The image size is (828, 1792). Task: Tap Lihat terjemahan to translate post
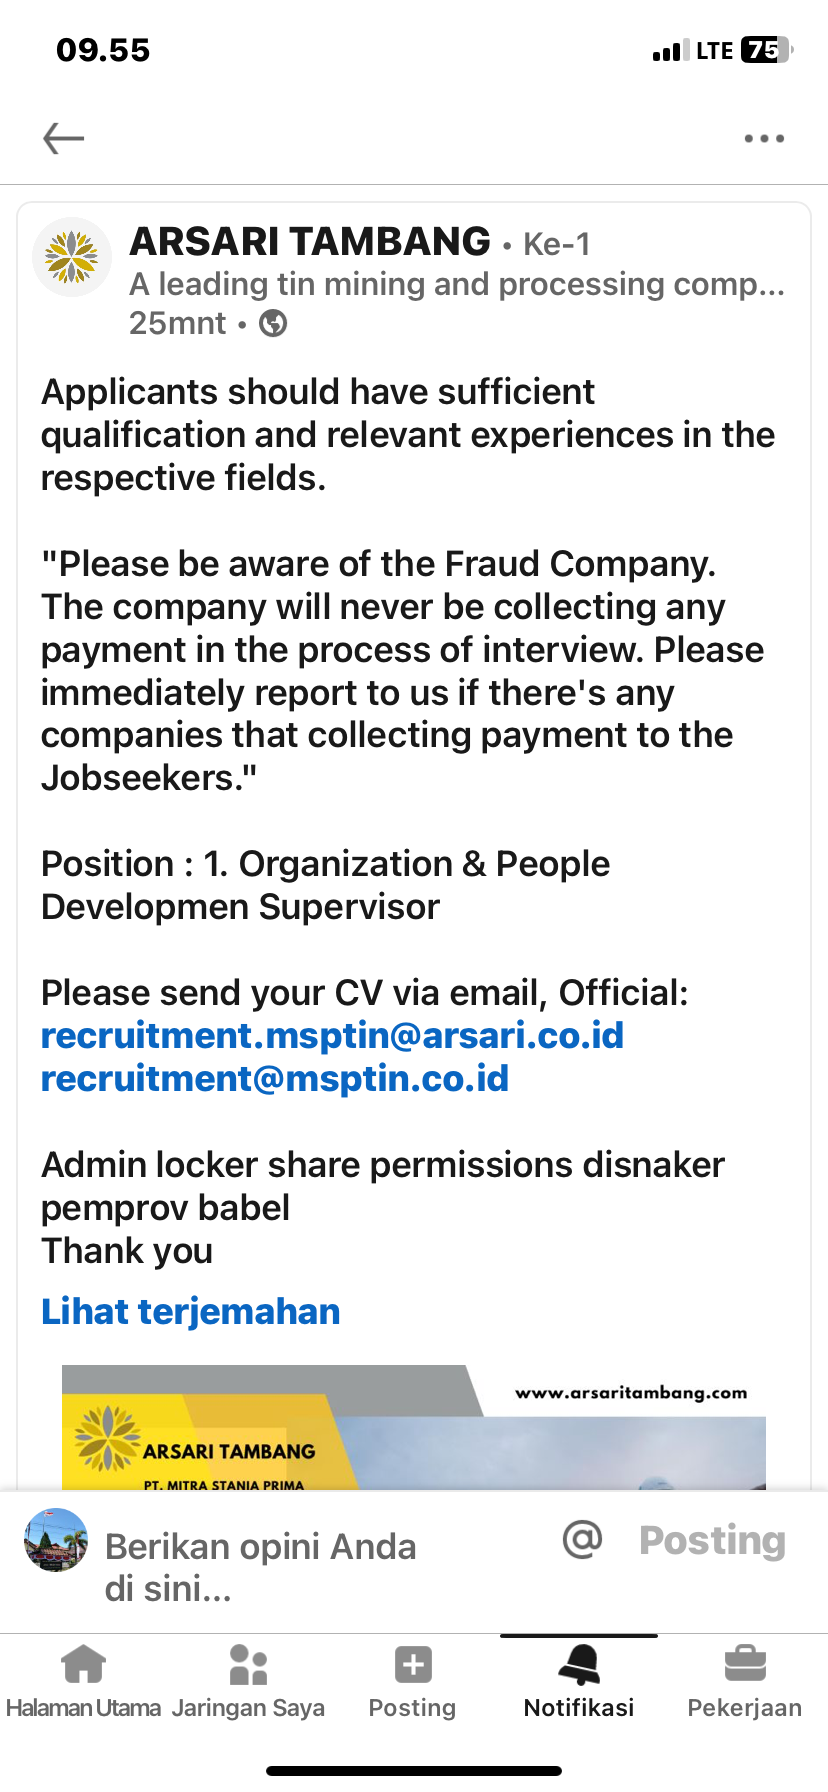click(191, 1311)
